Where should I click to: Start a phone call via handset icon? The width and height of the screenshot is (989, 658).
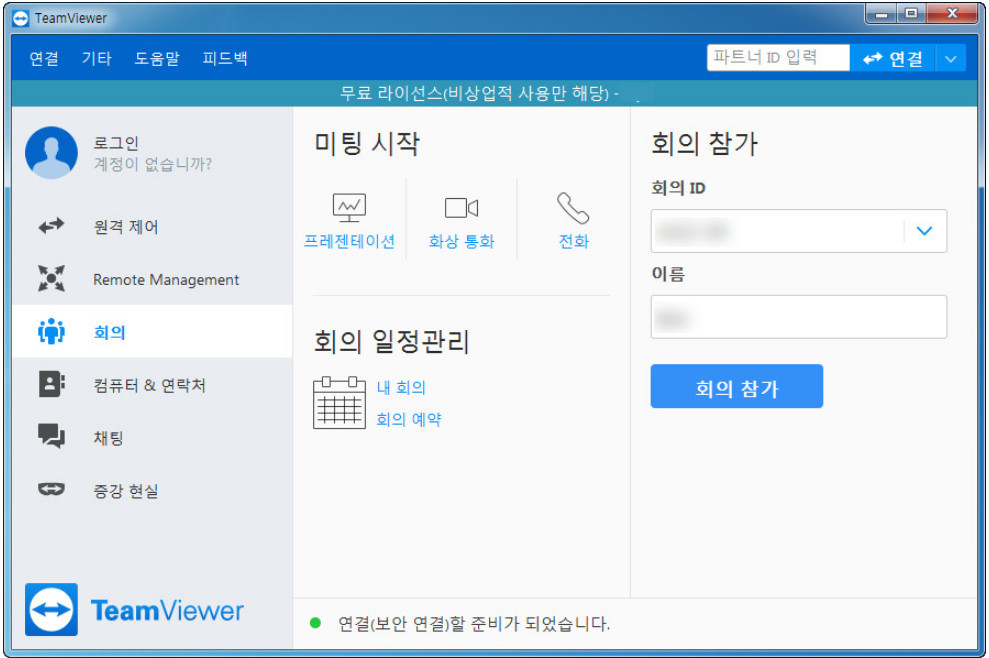click(x=573, y=208)
